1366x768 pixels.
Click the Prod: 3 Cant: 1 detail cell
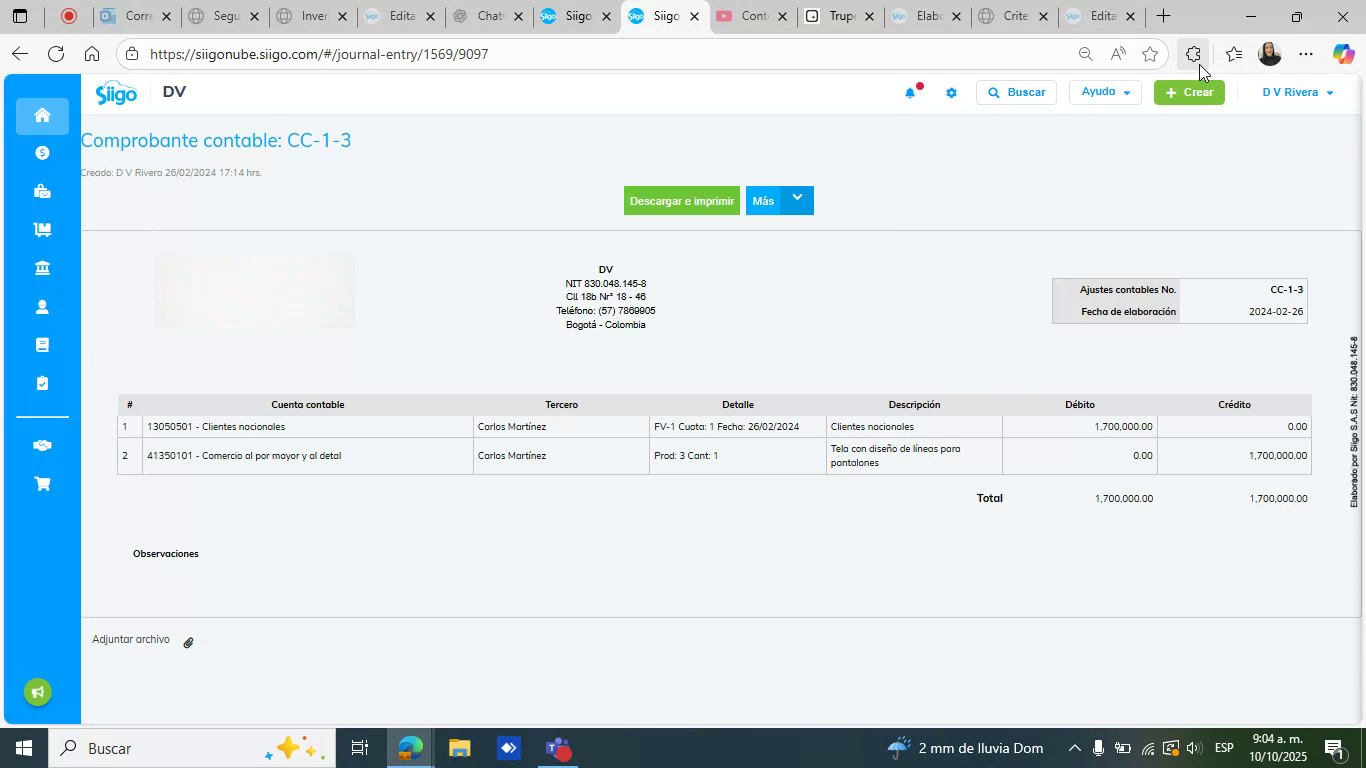pyautogui.click(x=738, y=456)
